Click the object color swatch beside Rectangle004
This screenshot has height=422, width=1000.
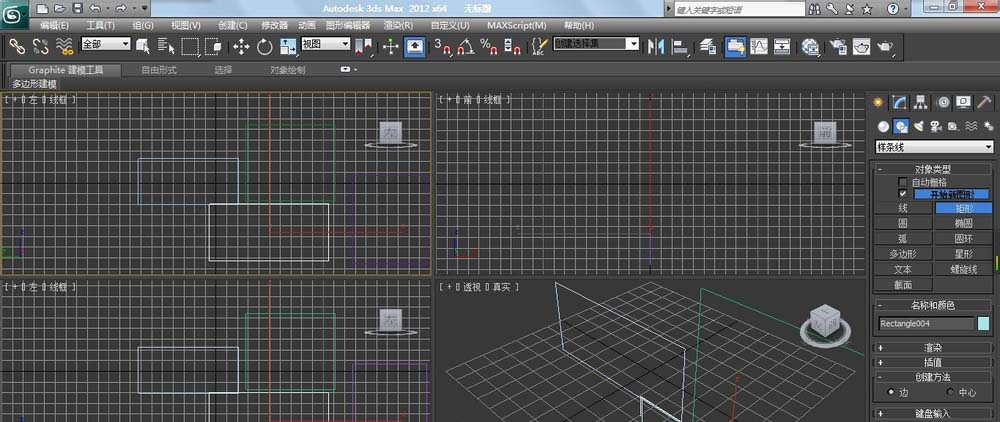pos(984,323)
